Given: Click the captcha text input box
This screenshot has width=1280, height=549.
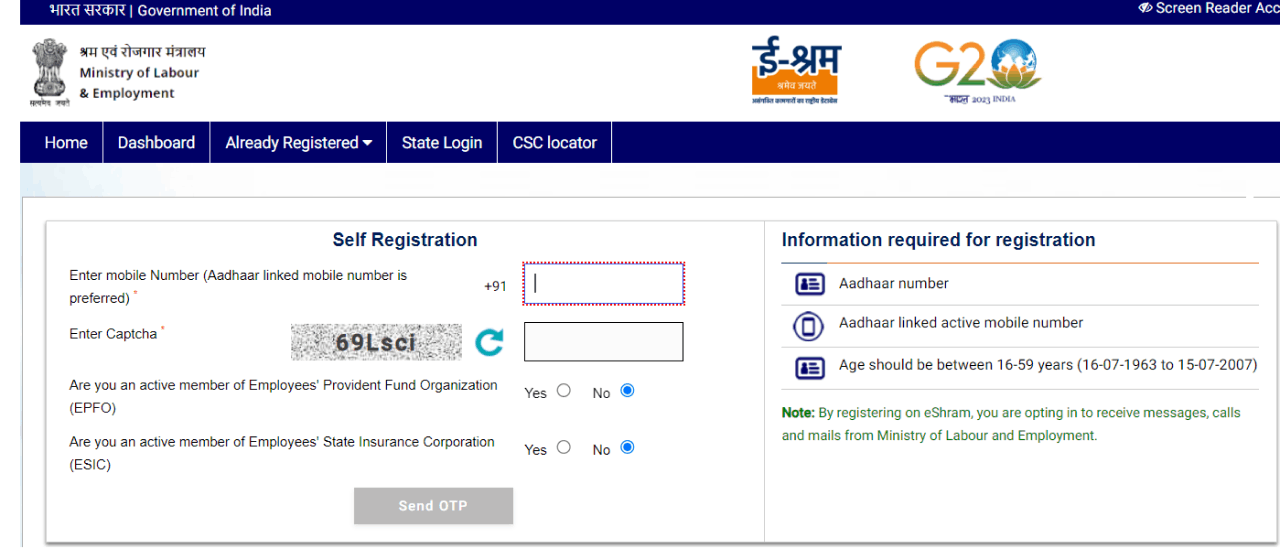Looking at the screenshot, I should click(604, 342).
